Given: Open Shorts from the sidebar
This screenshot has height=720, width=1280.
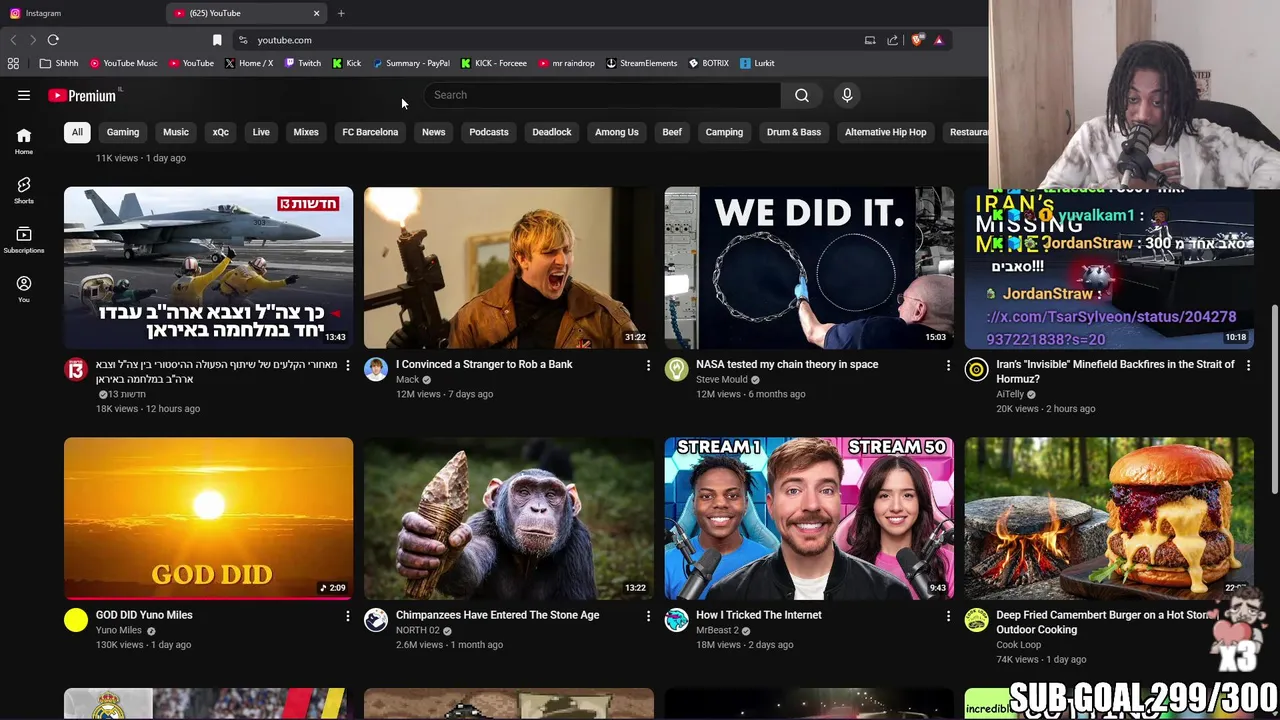Looking at the screenshot, I should click(x=24, y=190).
